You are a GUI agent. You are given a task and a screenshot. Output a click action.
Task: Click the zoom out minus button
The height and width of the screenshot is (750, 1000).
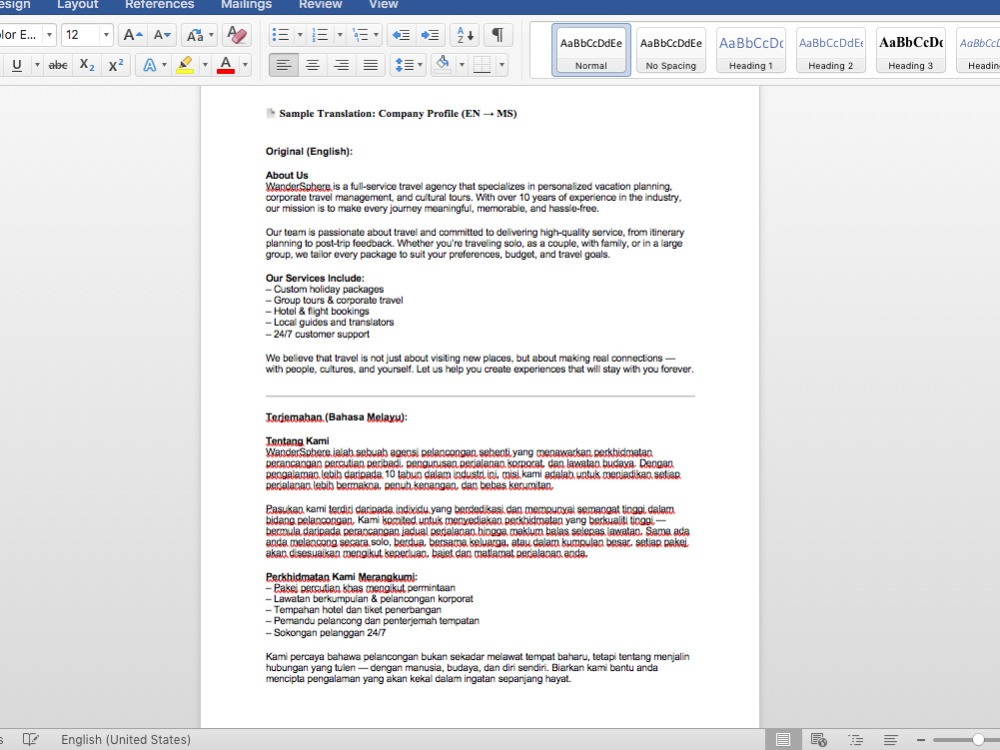coord(921,740)
